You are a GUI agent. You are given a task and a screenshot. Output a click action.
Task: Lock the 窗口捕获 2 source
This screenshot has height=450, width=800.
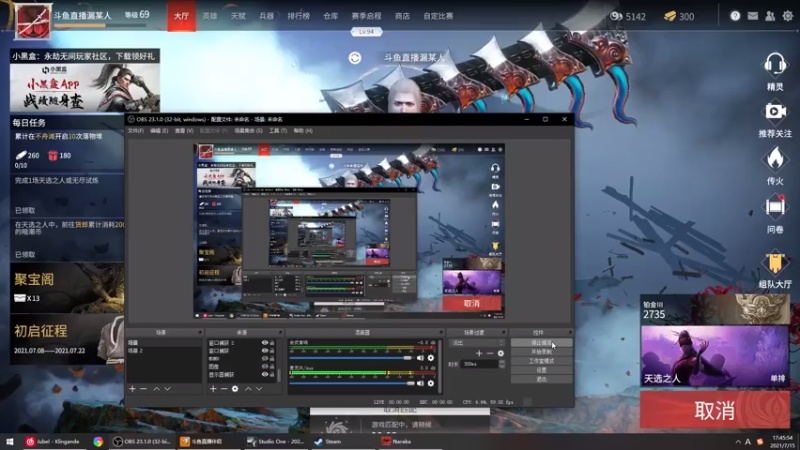pos(272,343)
